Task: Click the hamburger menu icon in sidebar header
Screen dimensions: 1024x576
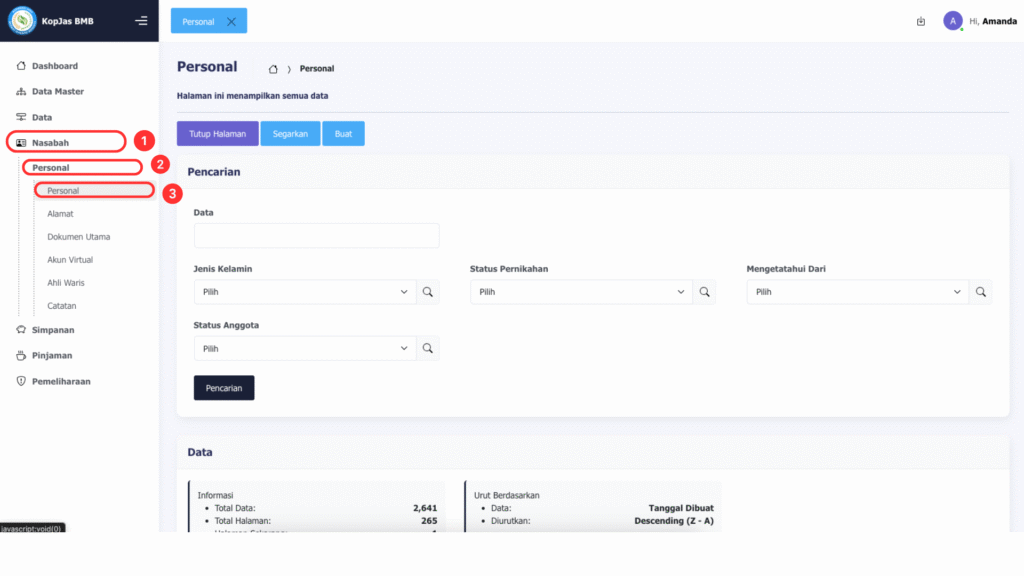Action: coord(141,21)
